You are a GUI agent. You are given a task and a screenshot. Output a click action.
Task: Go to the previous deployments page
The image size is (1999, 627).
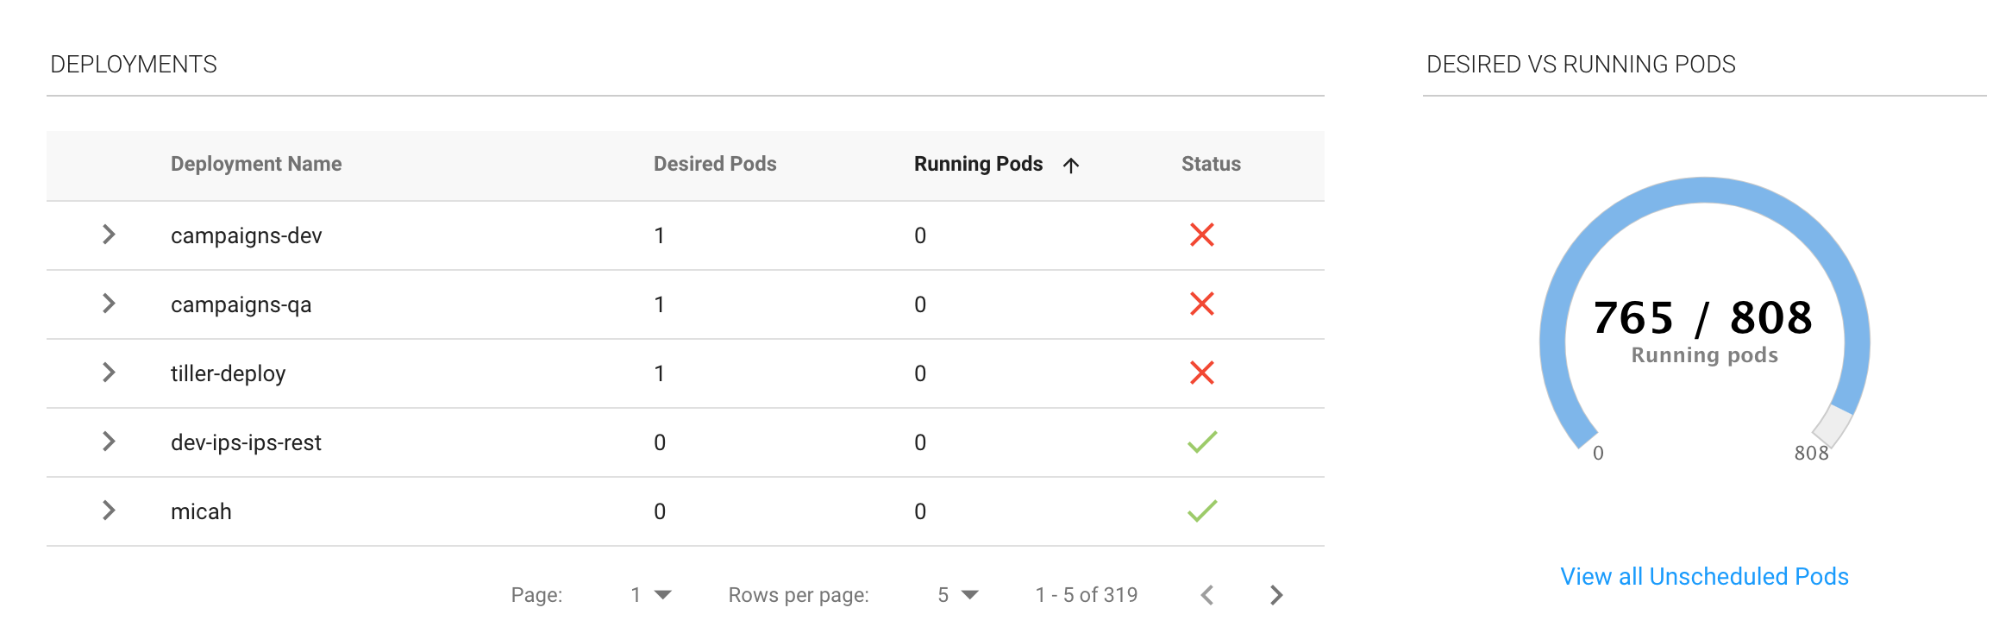(x=1207, y=595)
